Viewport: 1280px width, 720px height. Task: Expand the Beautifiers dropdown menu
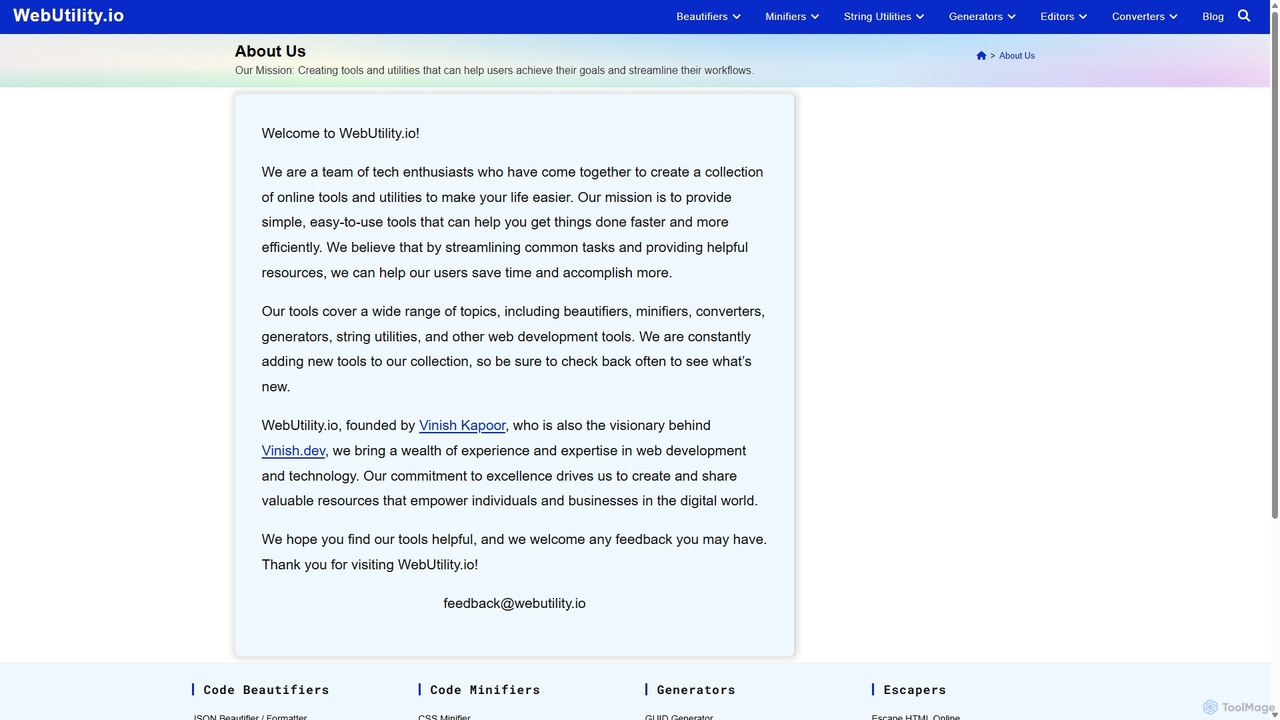click(709, 16)
